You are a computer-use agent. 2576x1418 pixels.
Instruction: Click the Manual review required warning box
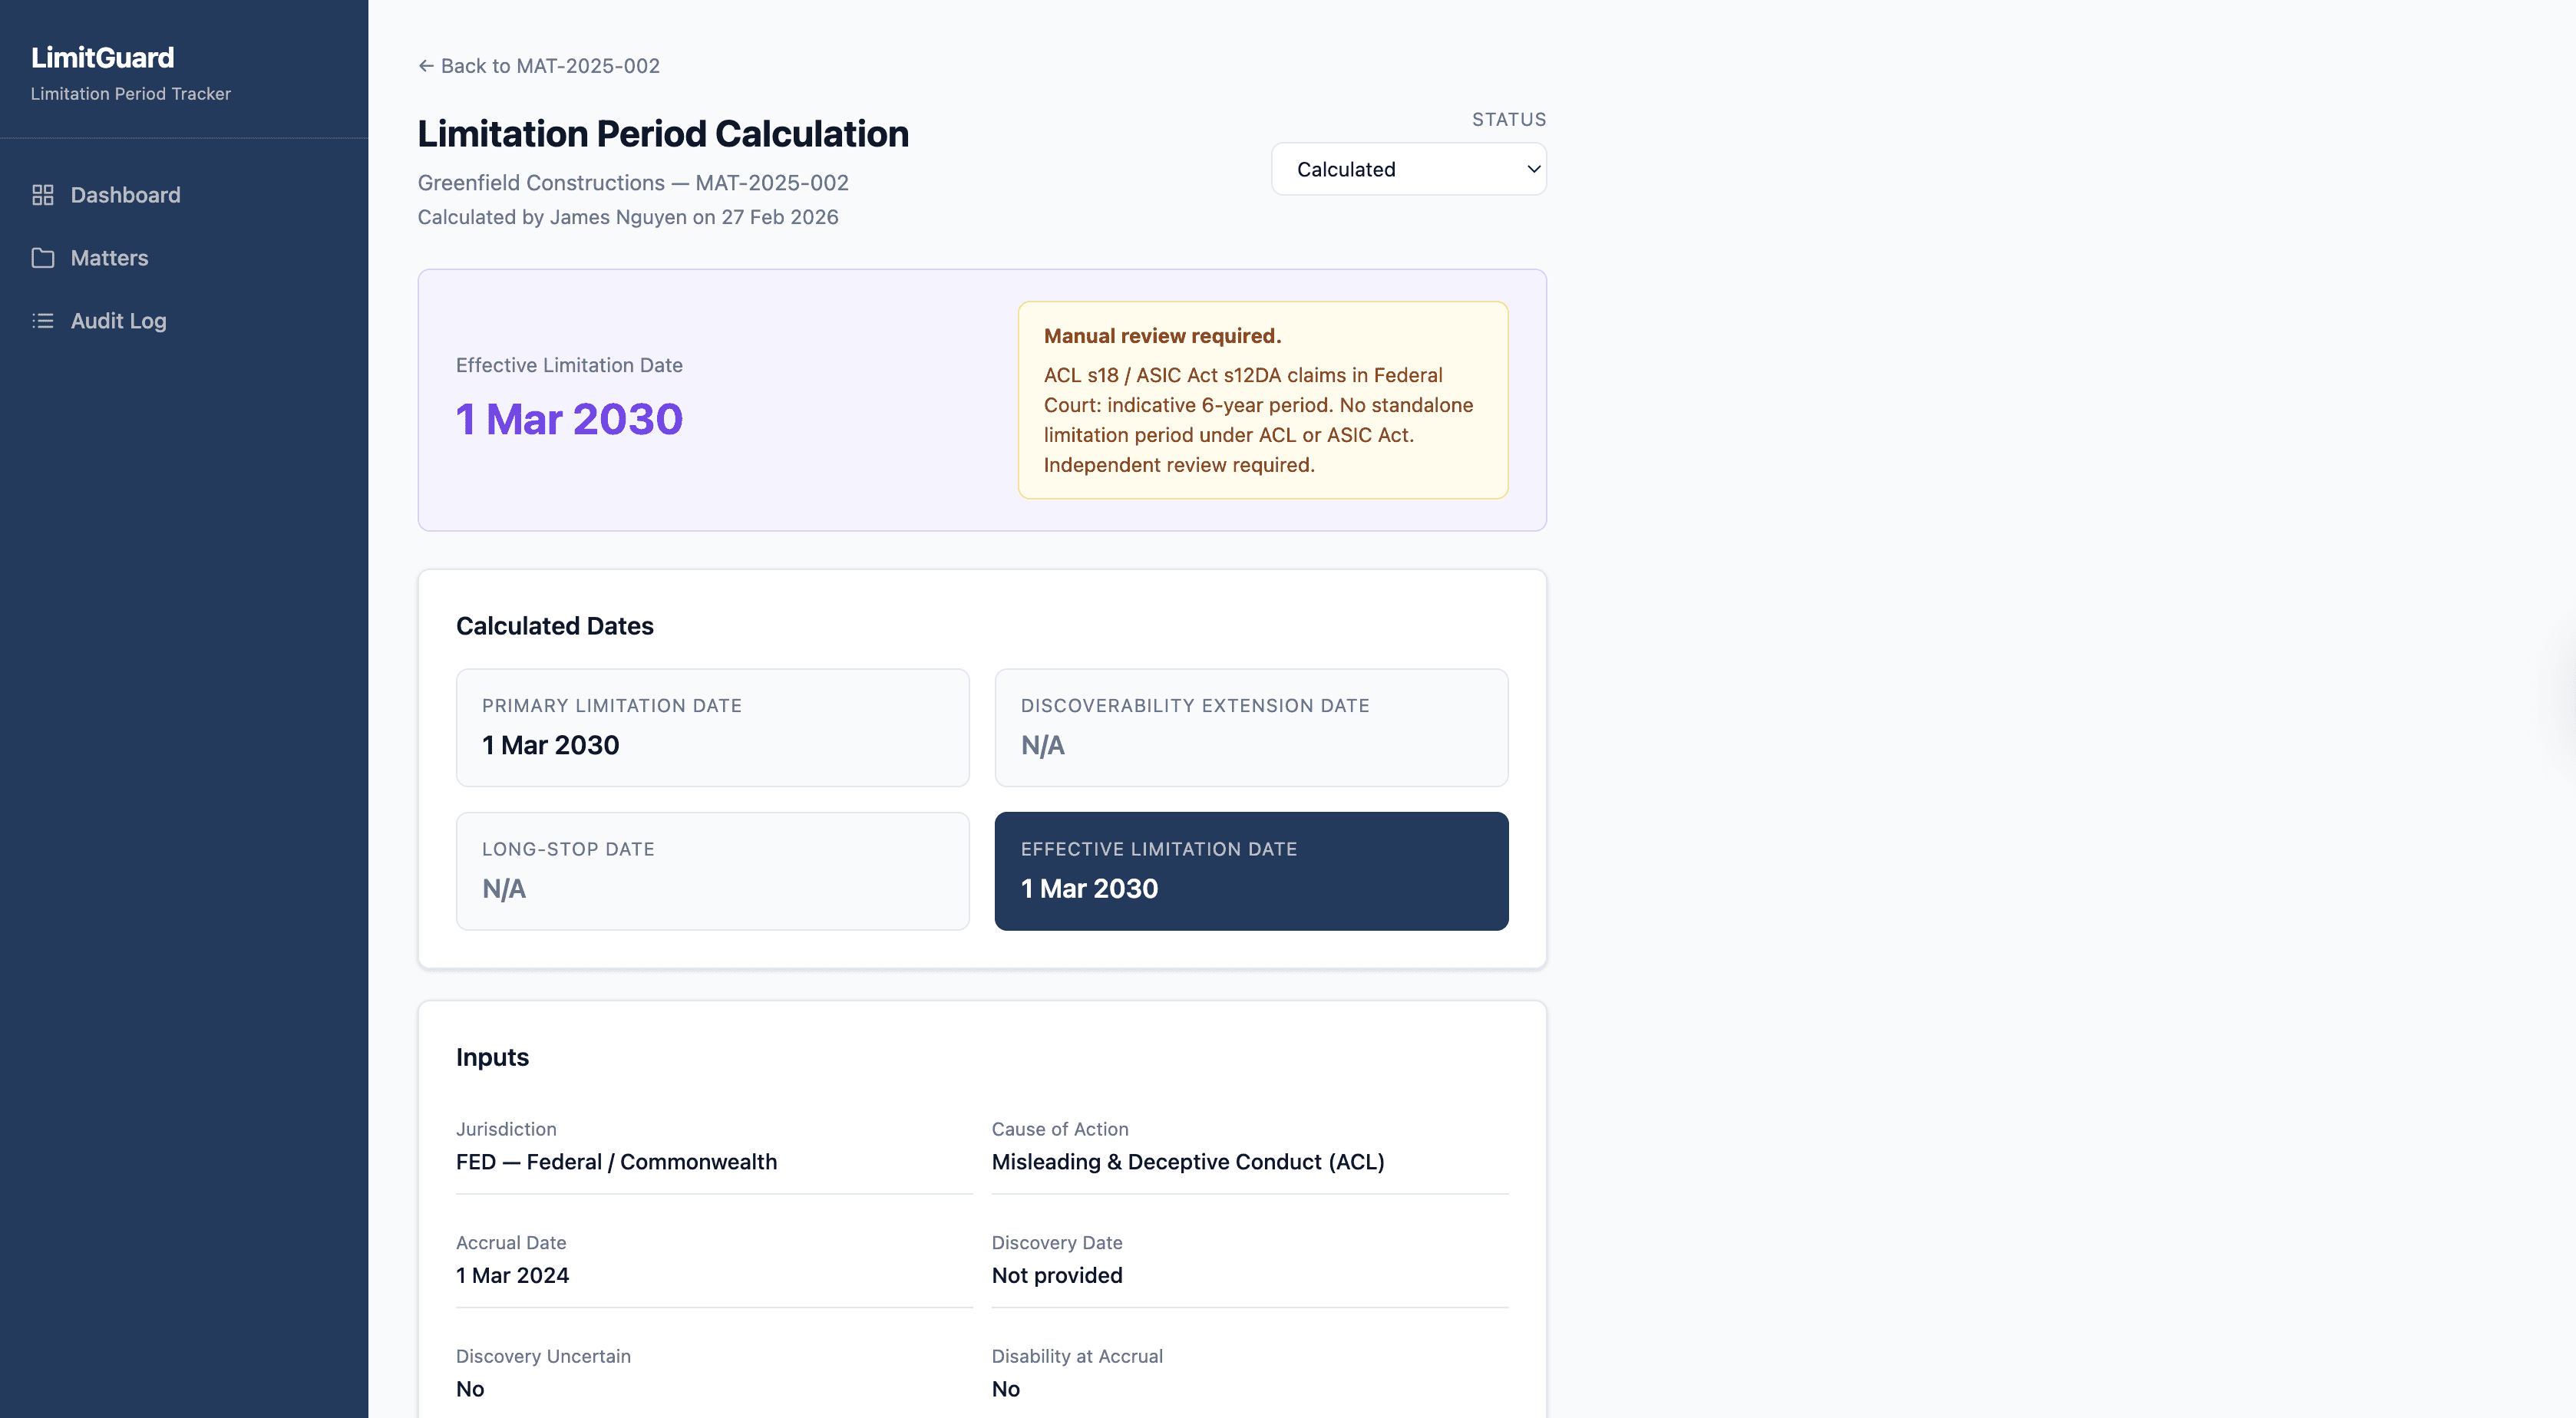tap(1262, 399)
